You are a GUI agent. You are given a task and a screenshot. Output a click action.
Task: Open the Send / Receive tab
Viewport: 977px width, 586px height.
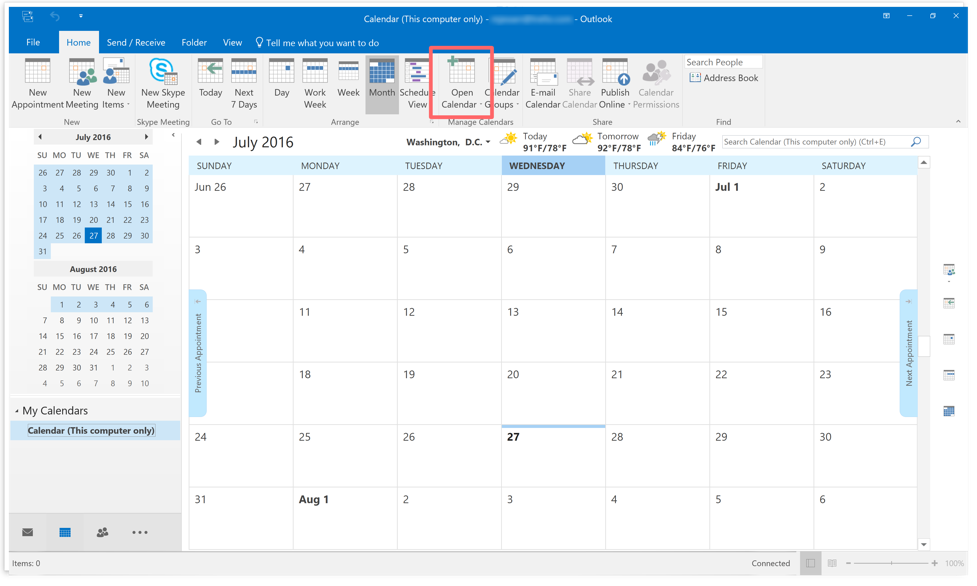pyautogui.click(x=136, y=42)
